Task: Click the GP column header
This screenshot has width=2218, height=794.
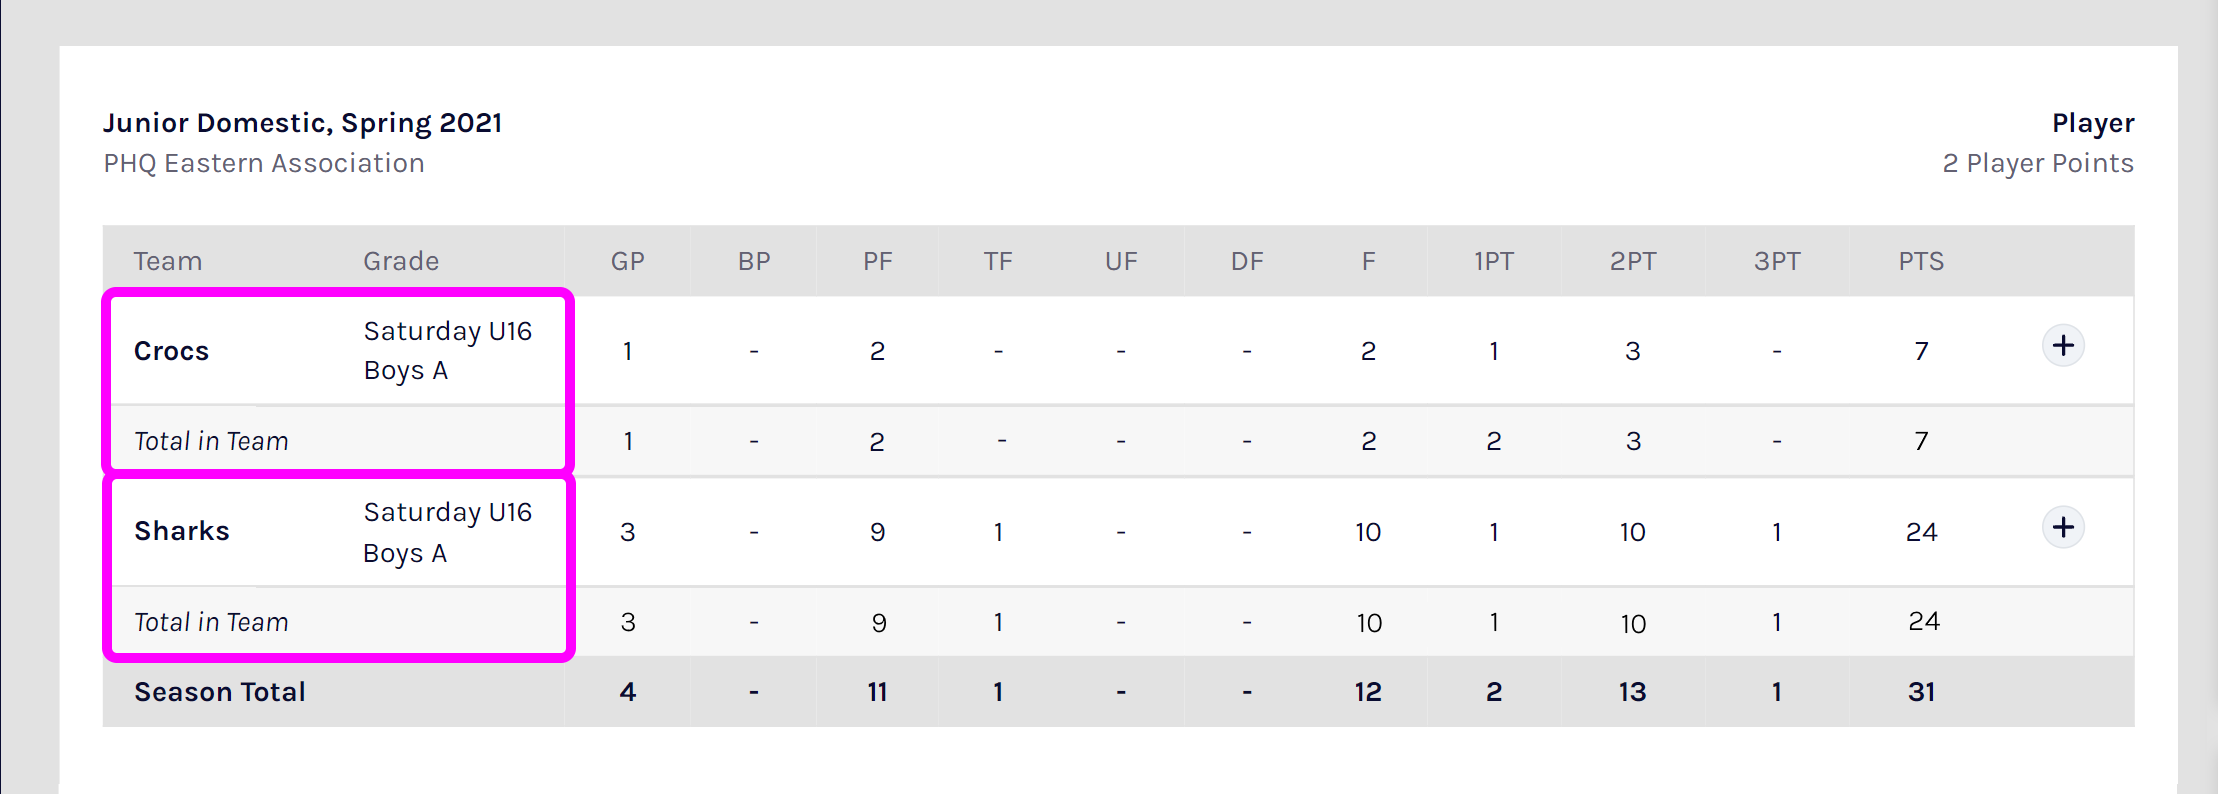Action: (627, 261)
